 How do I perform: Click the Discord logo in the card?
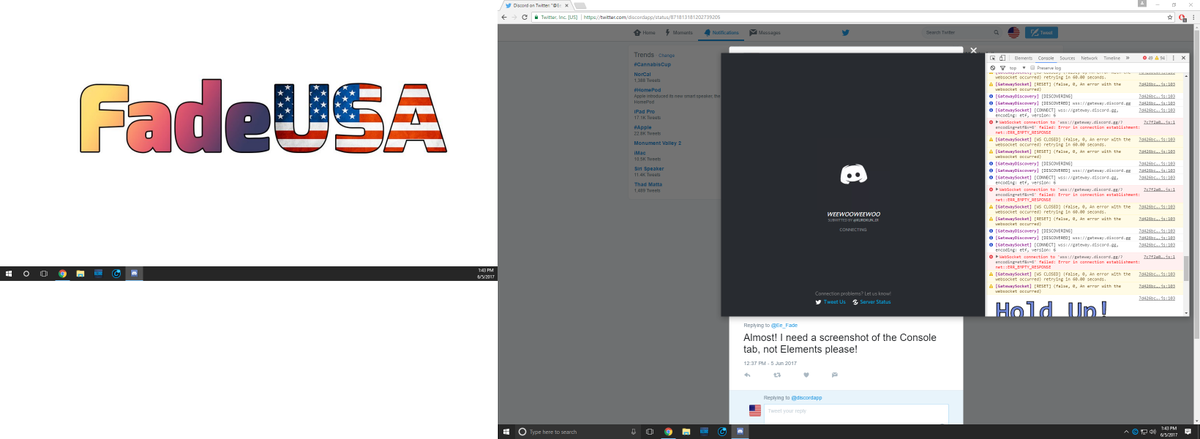853,176
